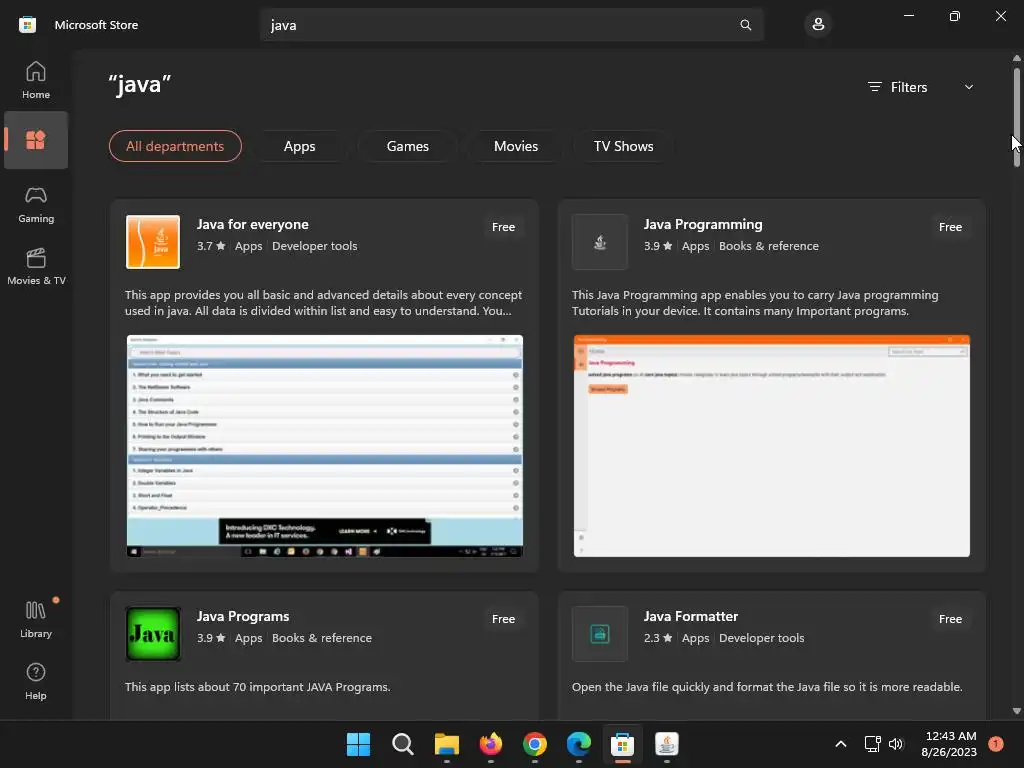Click the Java taskbar icon
Image resolution: width=1024 pixels, height=768 pixels.
667,744
